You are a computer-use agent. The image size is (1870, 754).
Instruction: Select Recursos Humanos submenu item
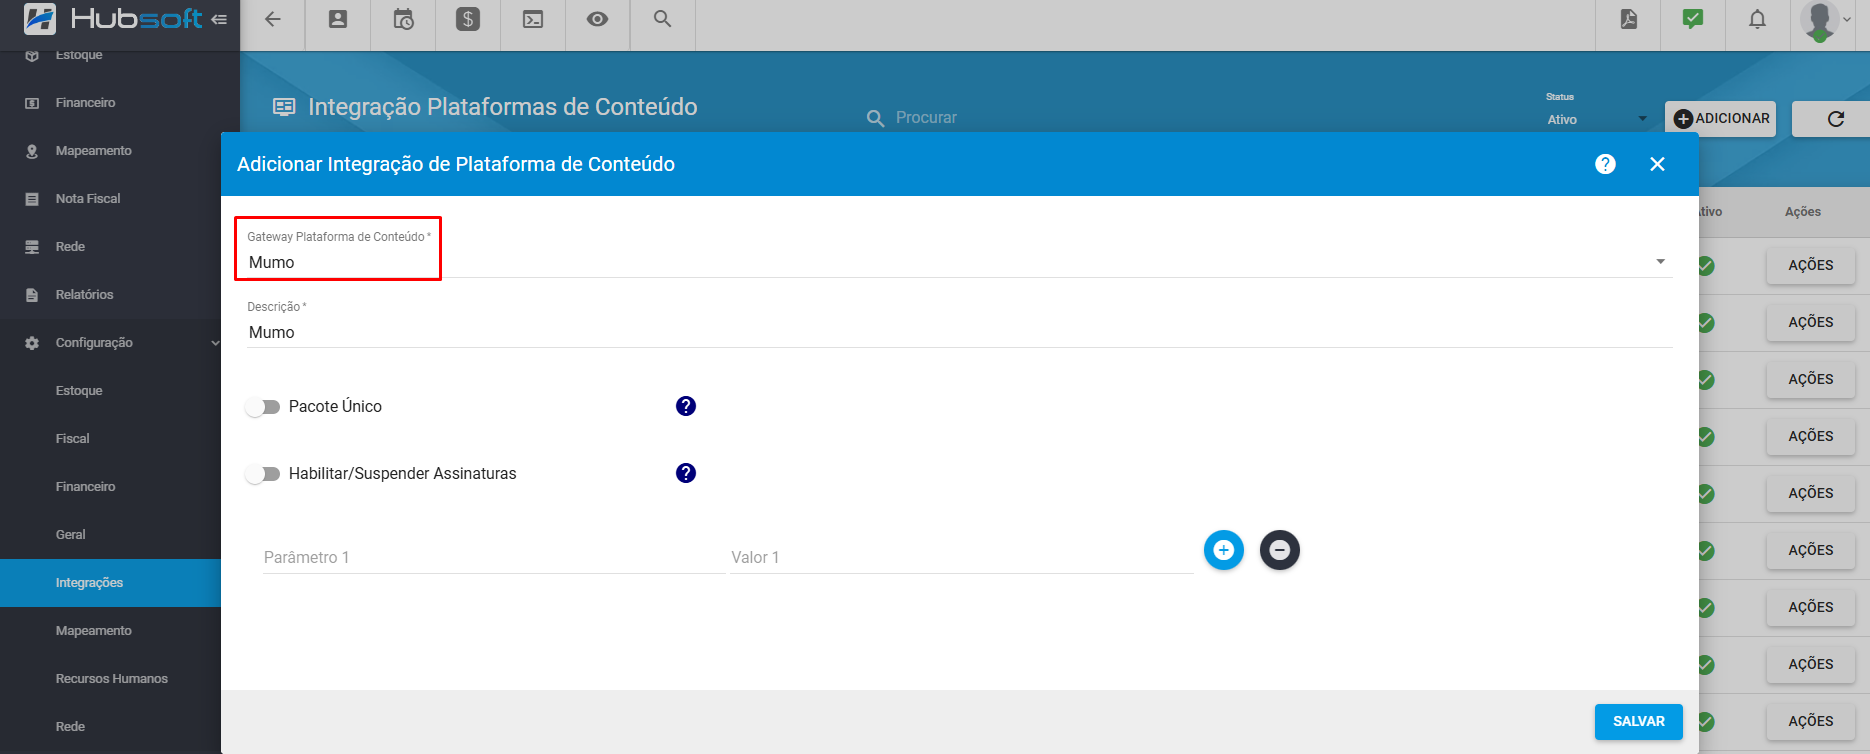[x=111, y=679]
